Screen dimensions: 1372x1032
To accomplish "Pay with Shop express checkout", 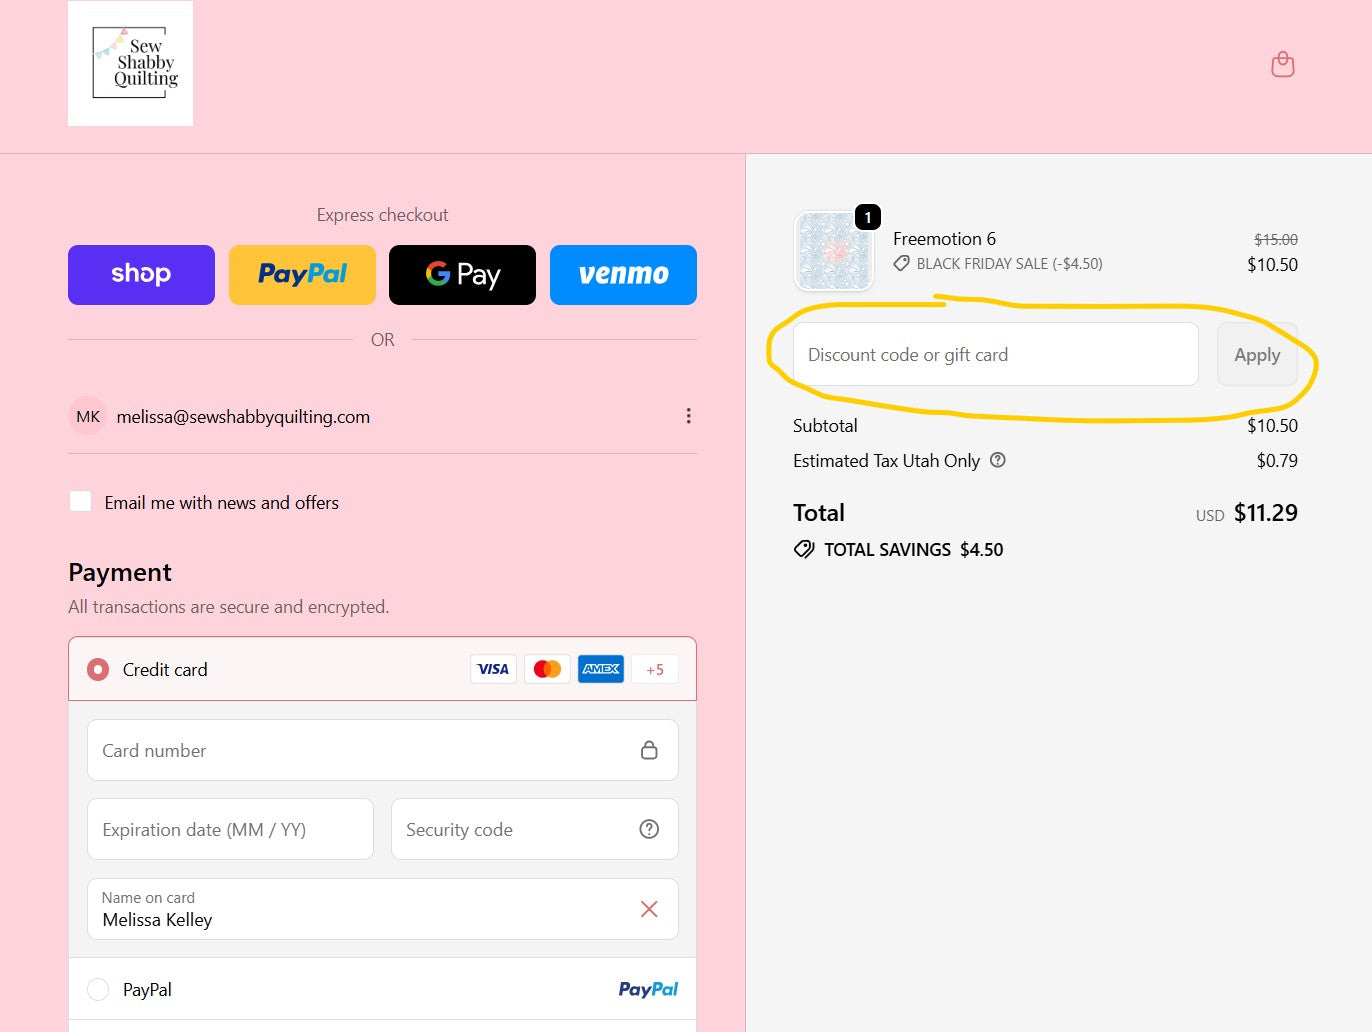I will [141, 275].
